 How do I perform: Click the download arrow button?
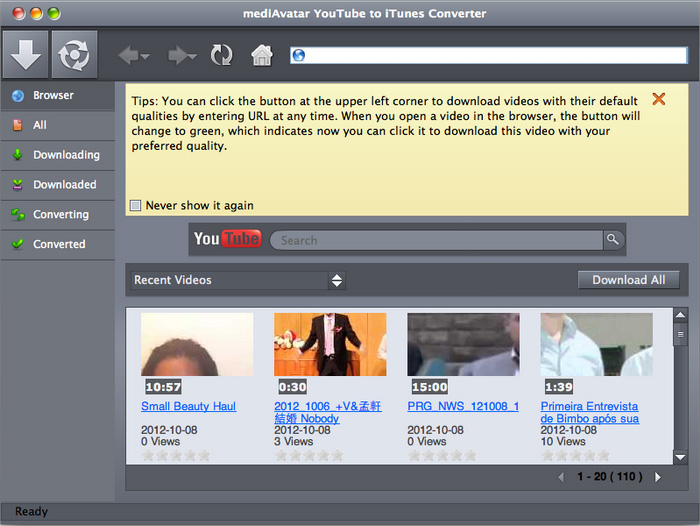click(25, 54)
